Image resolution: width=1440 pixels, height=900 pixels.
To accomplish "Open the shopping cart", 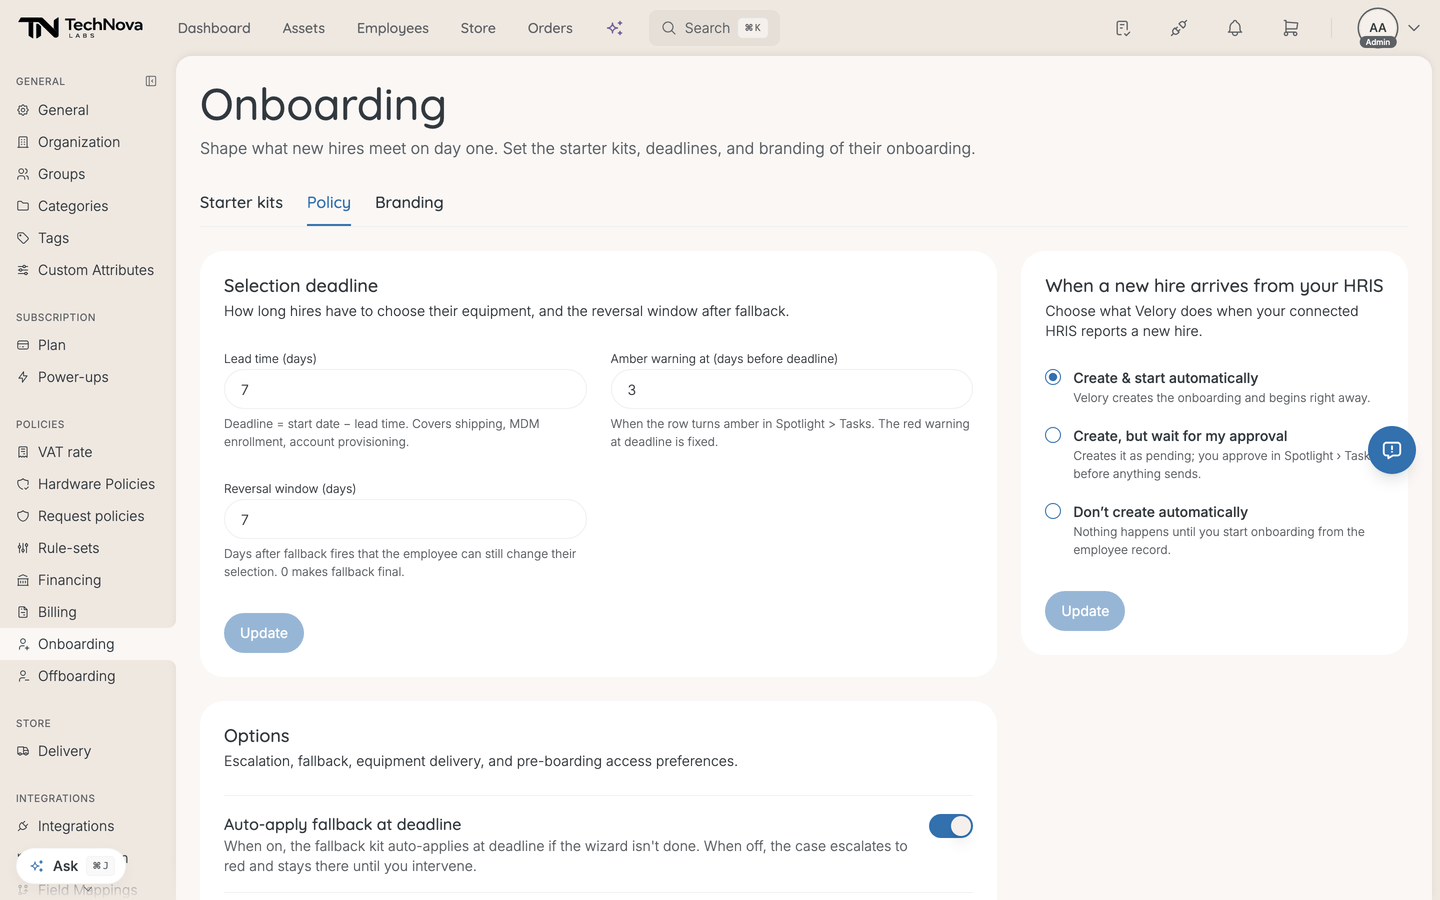I will pyautogui.click(x=1291, y=28).
